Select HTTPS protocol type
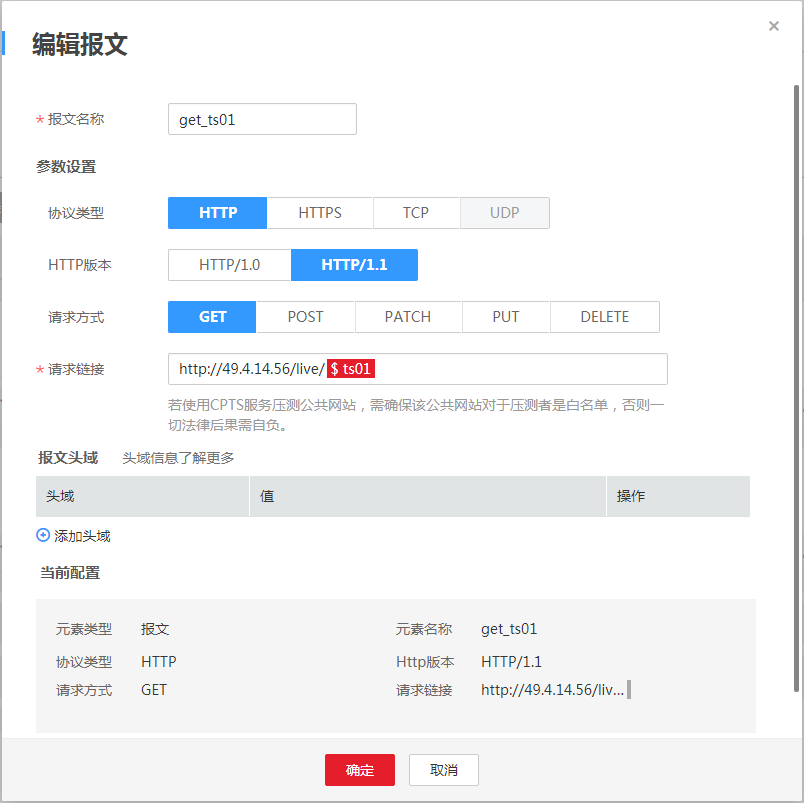 click(x=320, y=213)
